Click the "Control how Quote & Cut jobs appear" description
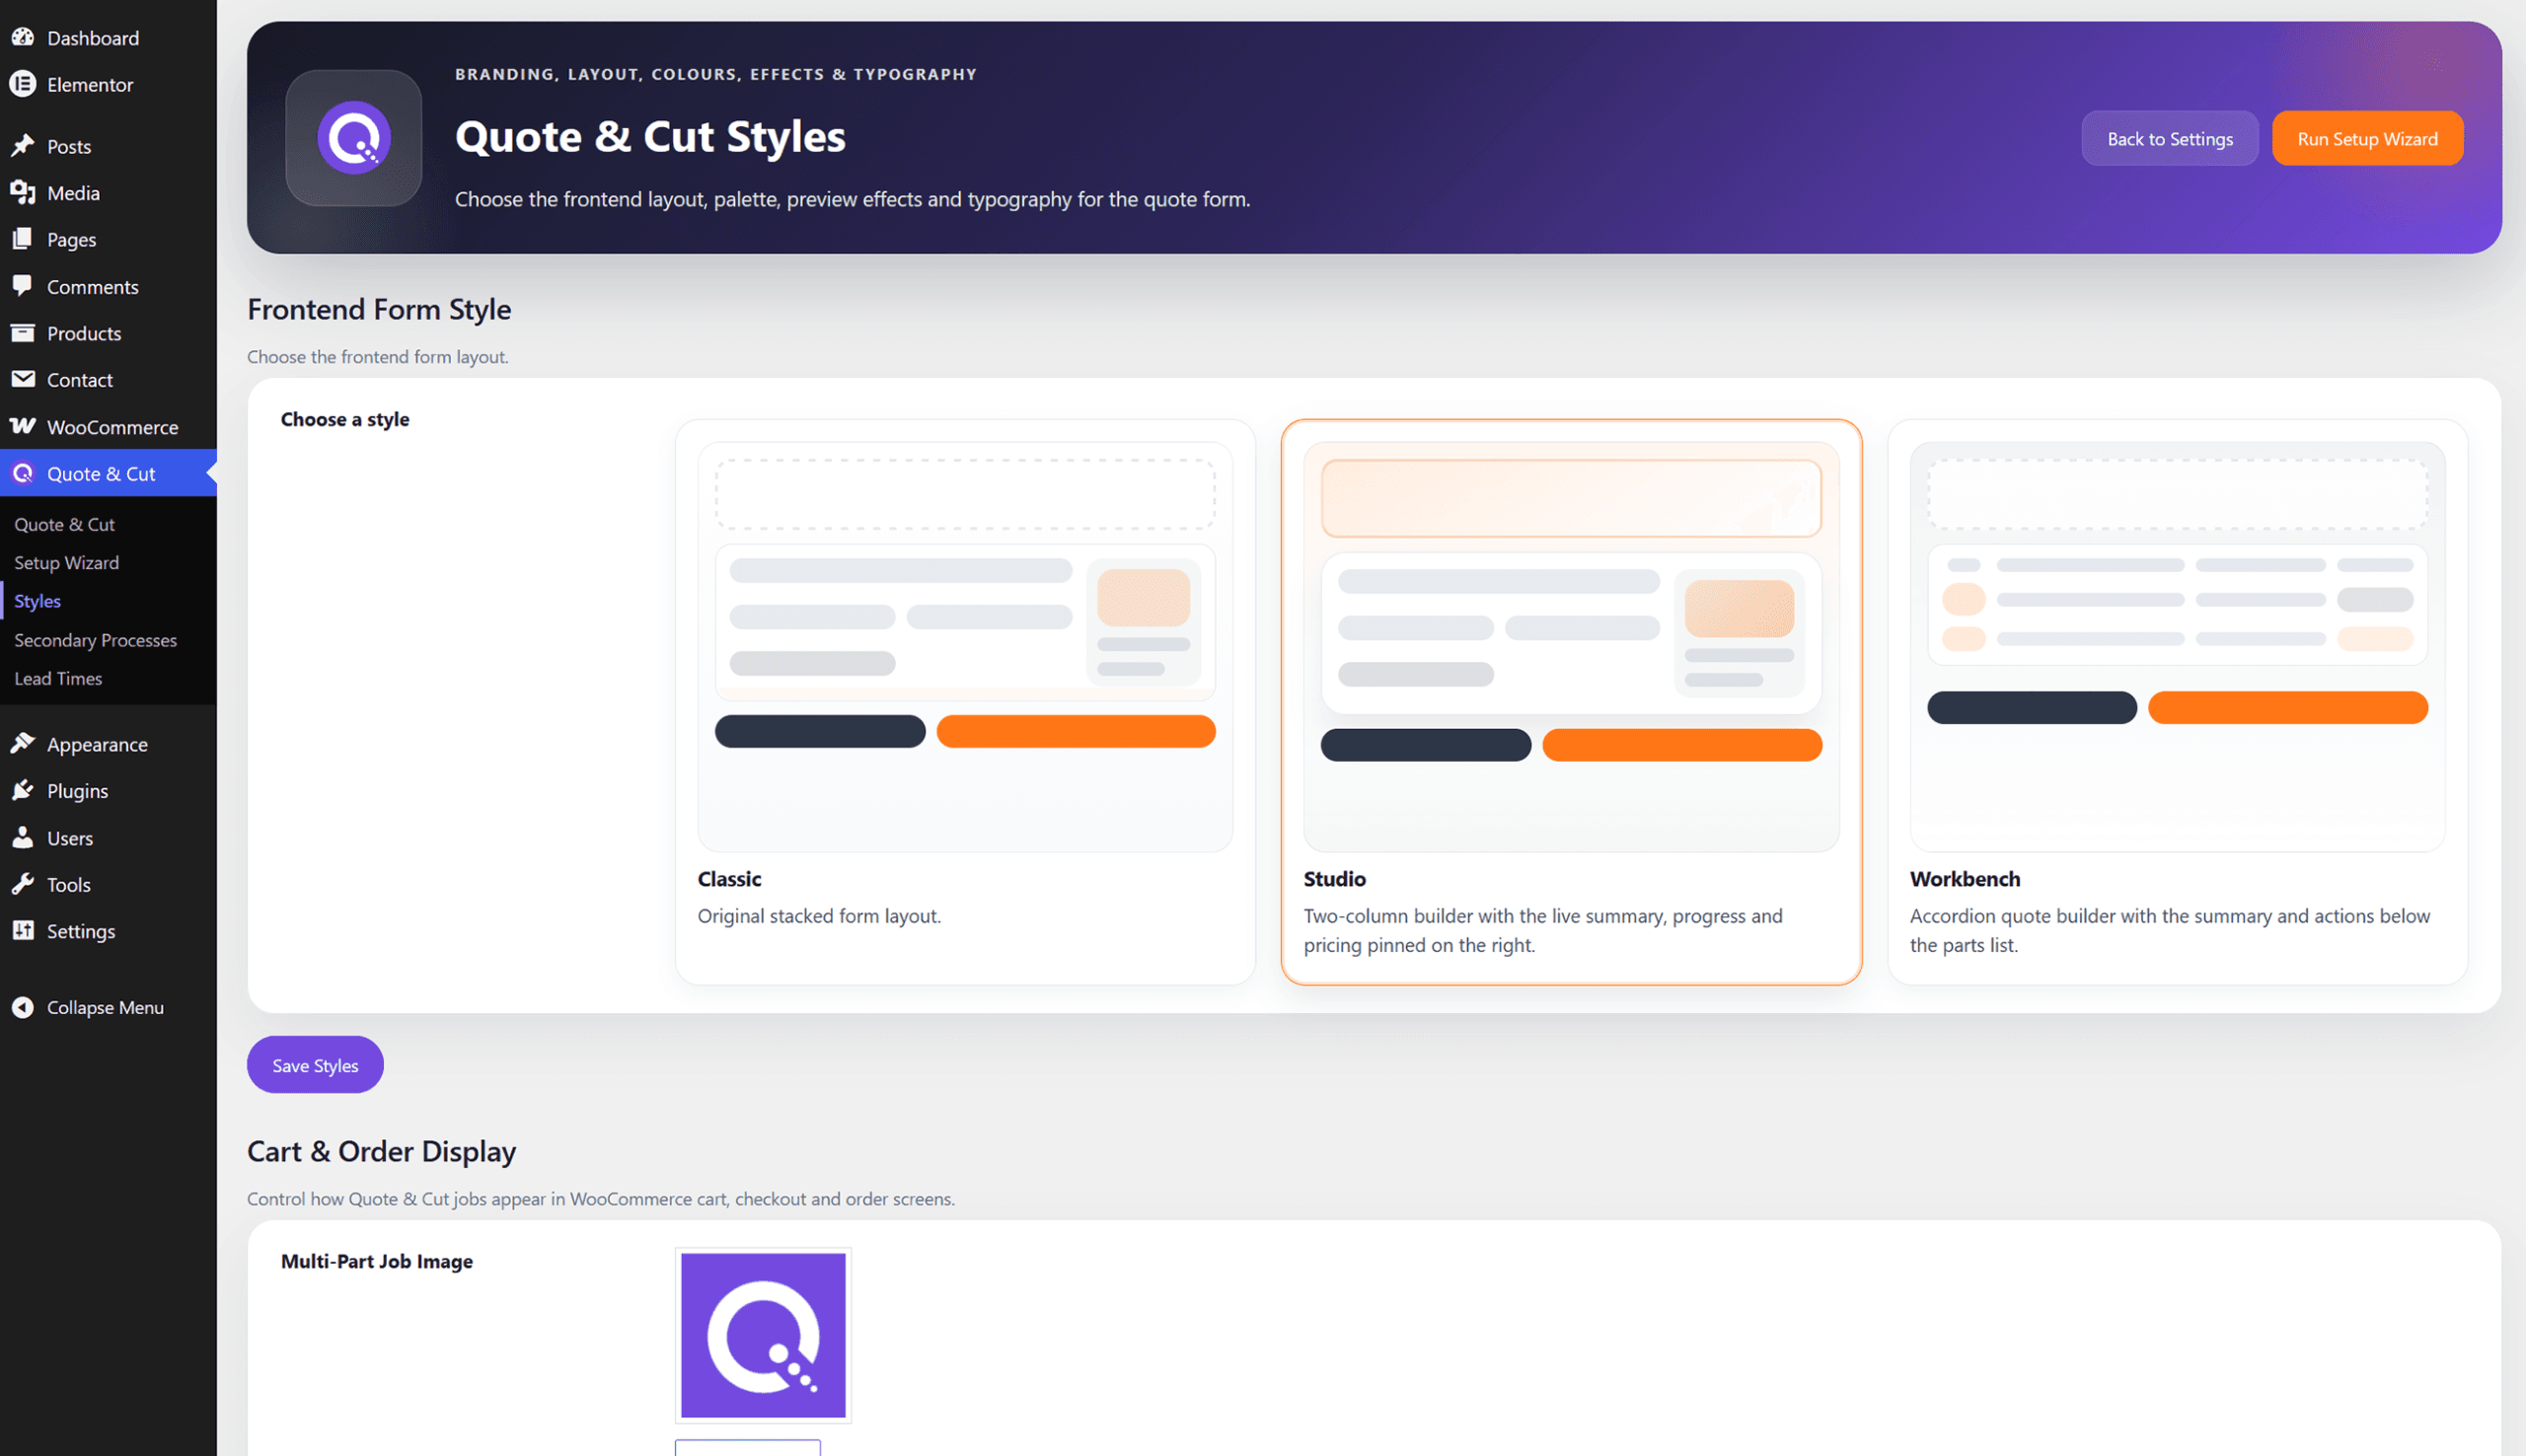2526x1456 pixels. (601, 1199)
